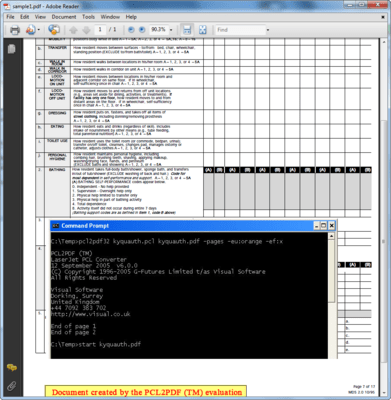Screen dimensions: 391x400
Task: Click the 'C:\Temp>start kyquauth.pdf' command line
Action: click(96, 344)
